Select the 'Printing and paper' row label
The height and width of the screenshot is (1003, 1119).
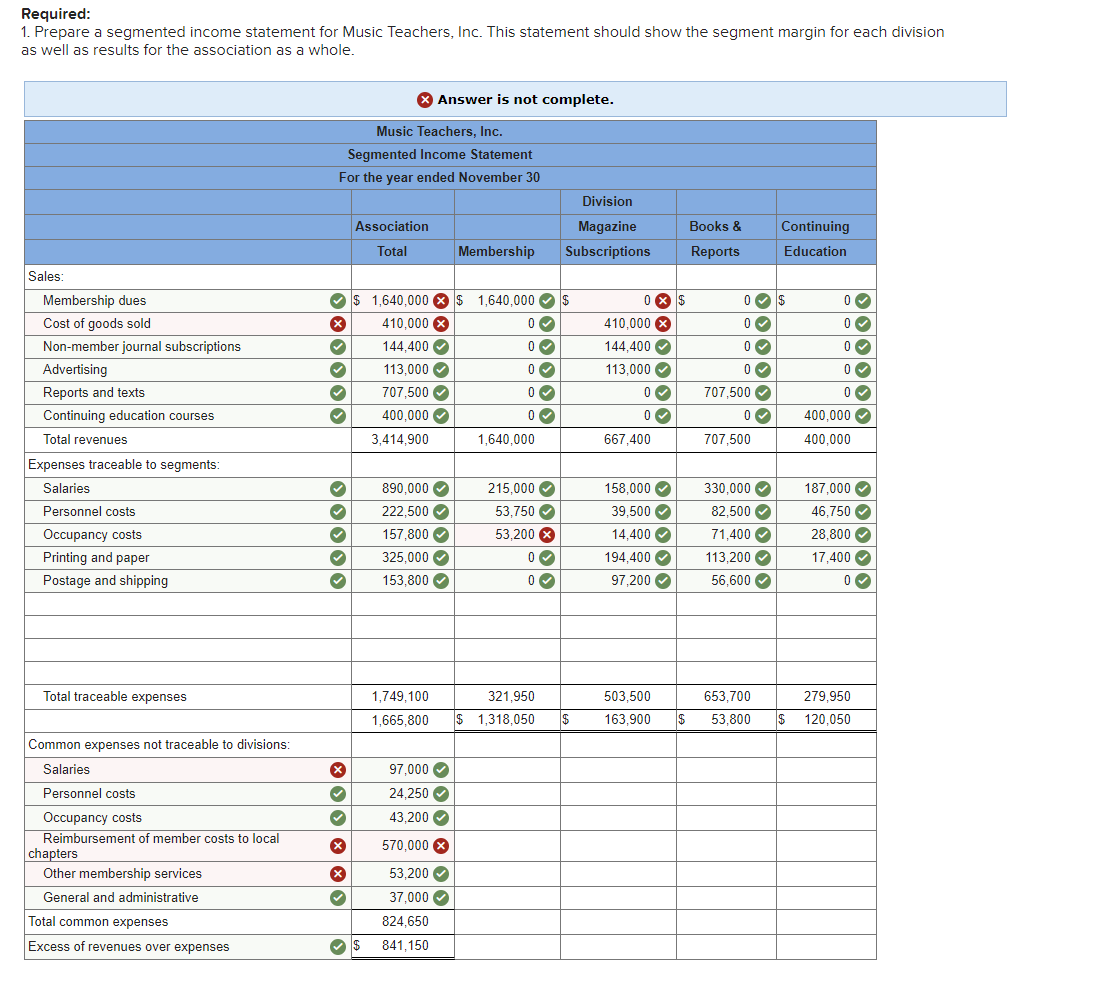point(96,558)
